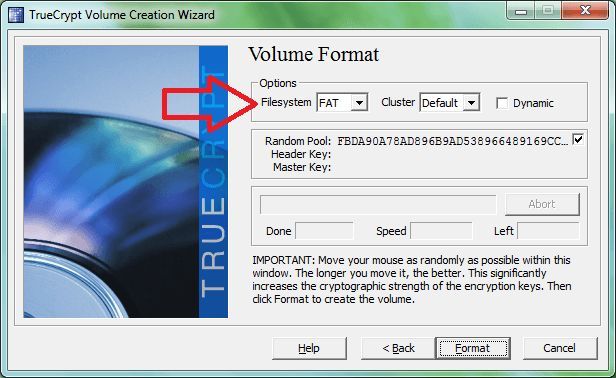This screenshot has height=378, width=616.
Task: Click the Speed value field
Action: pos(441,231)
